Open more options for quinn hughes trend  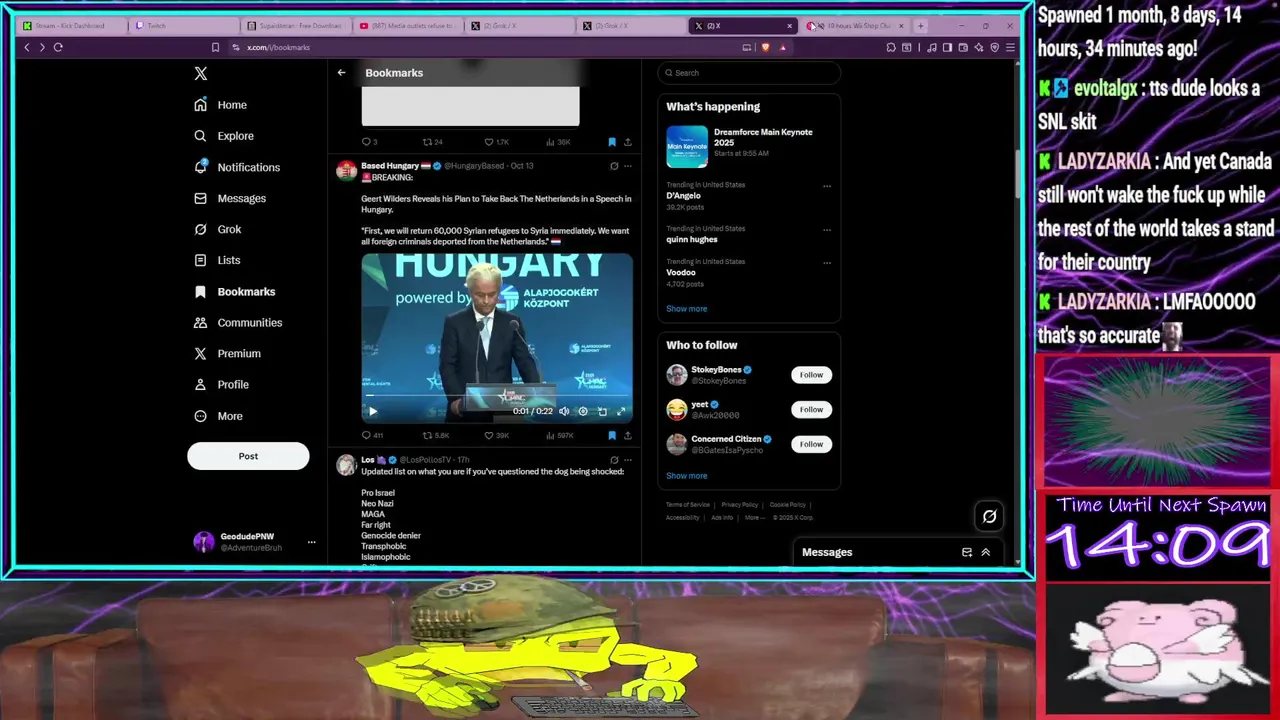coord(827,229)
